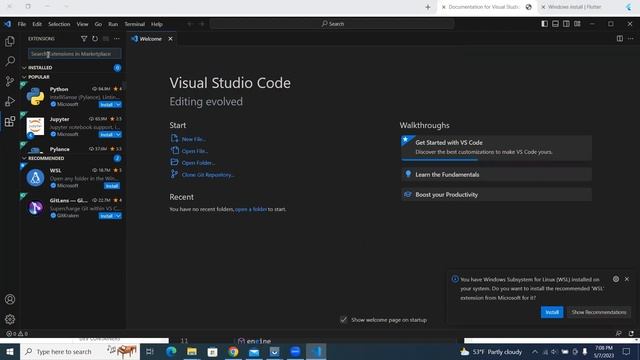Image resolution: width=640 pixels, height=360 pixels.
Task: Open Extensions panel more actions menu
Action: pyautogui.click(x=117, y=39)
